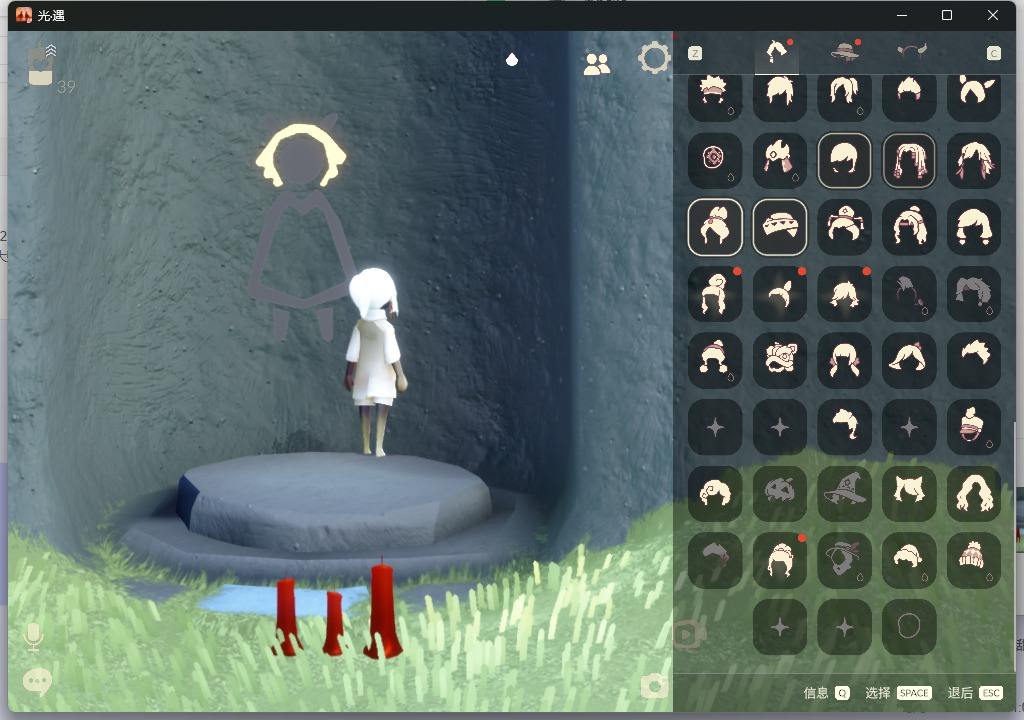Select the small swept tuft hairstyle

tap(974, 360)
